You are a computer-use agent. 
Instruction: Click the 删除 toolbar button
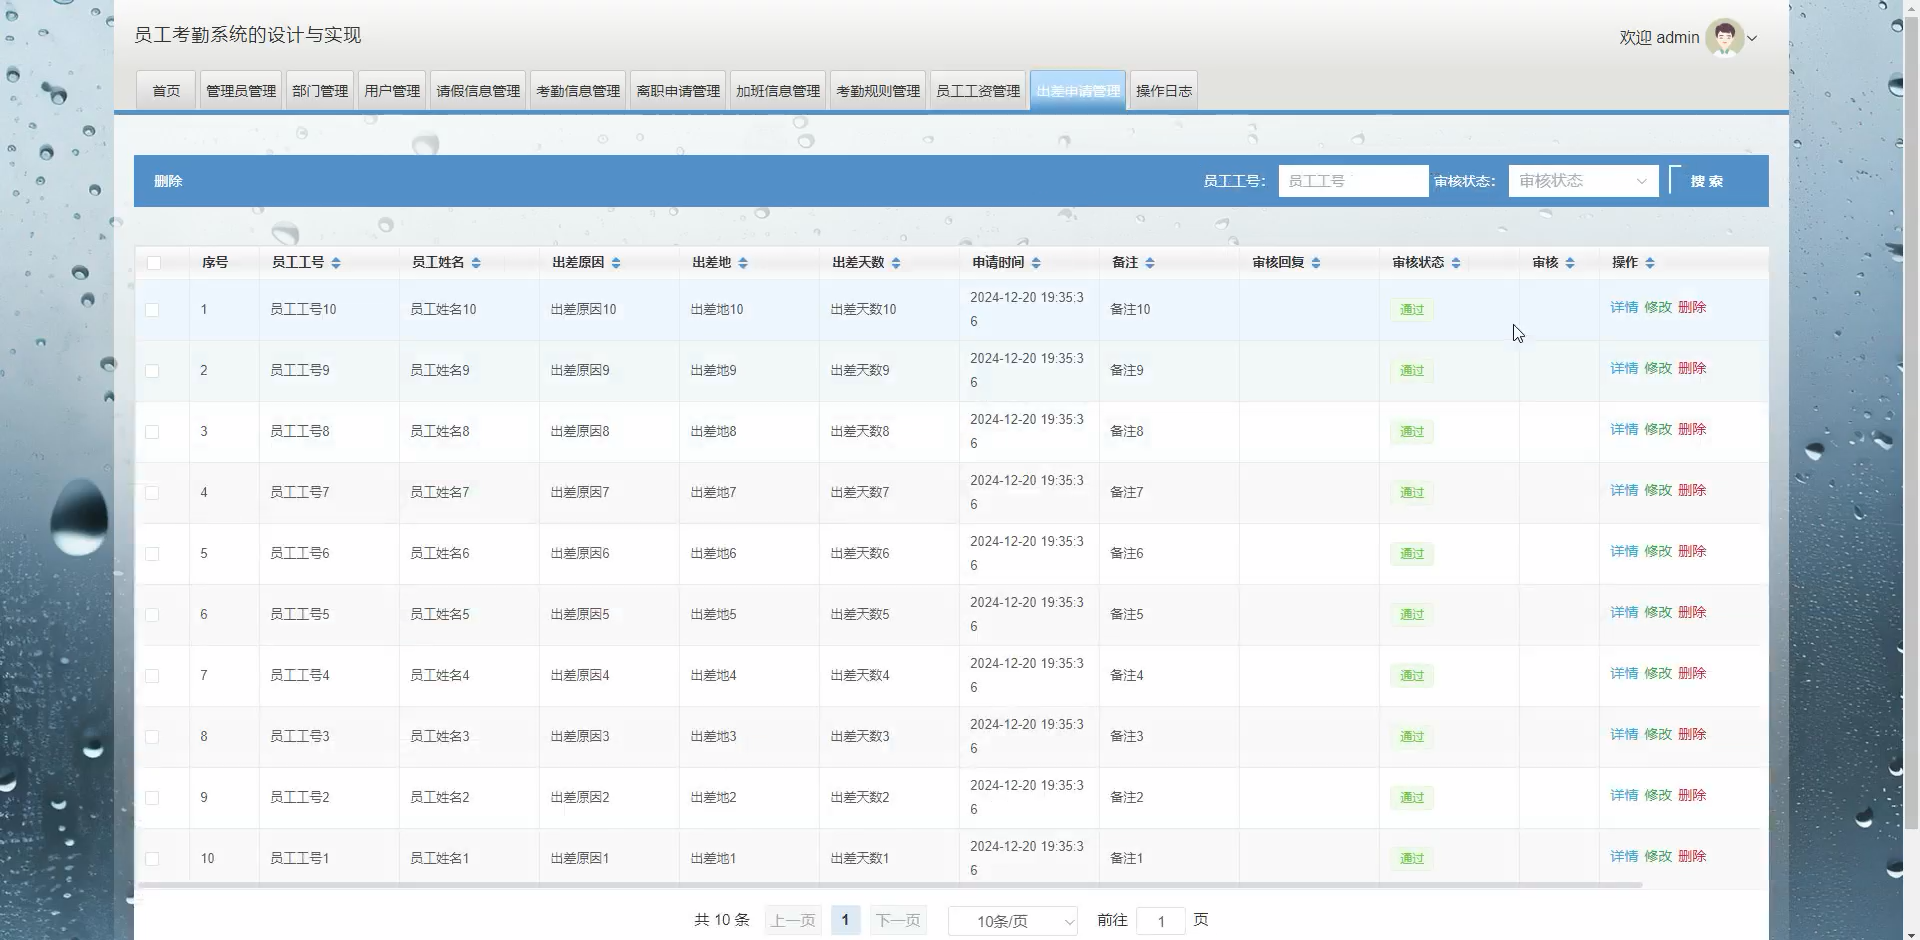click(168, 181)
